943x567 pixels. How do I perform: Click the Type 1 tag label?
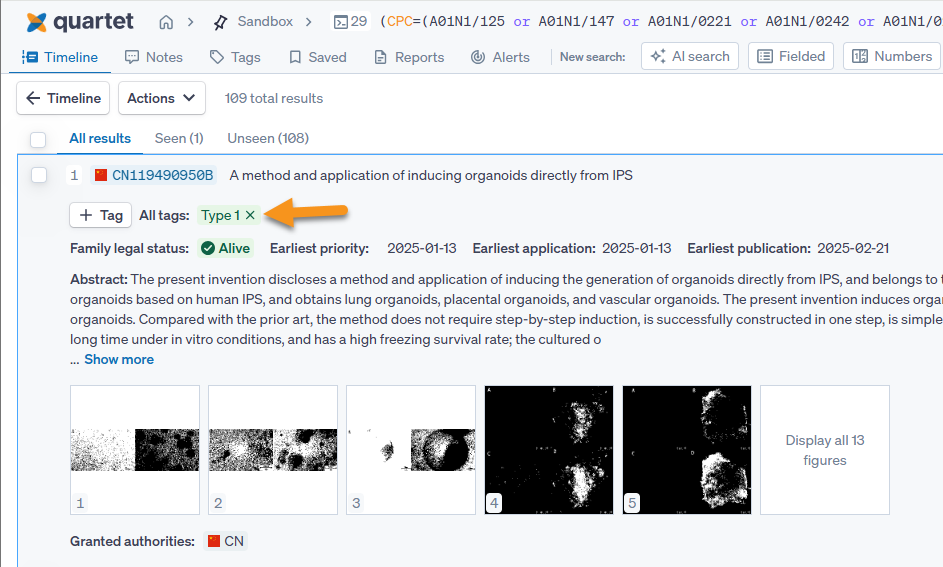tap(221, 215)
